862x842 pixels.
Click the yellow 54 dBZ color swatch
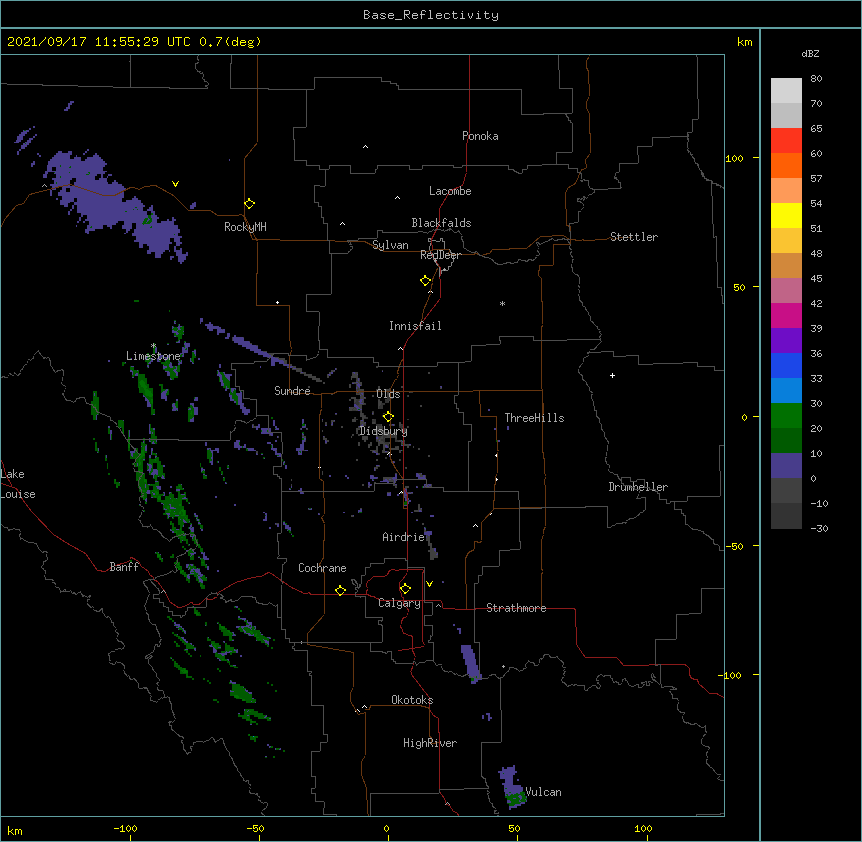click(786, 215)
